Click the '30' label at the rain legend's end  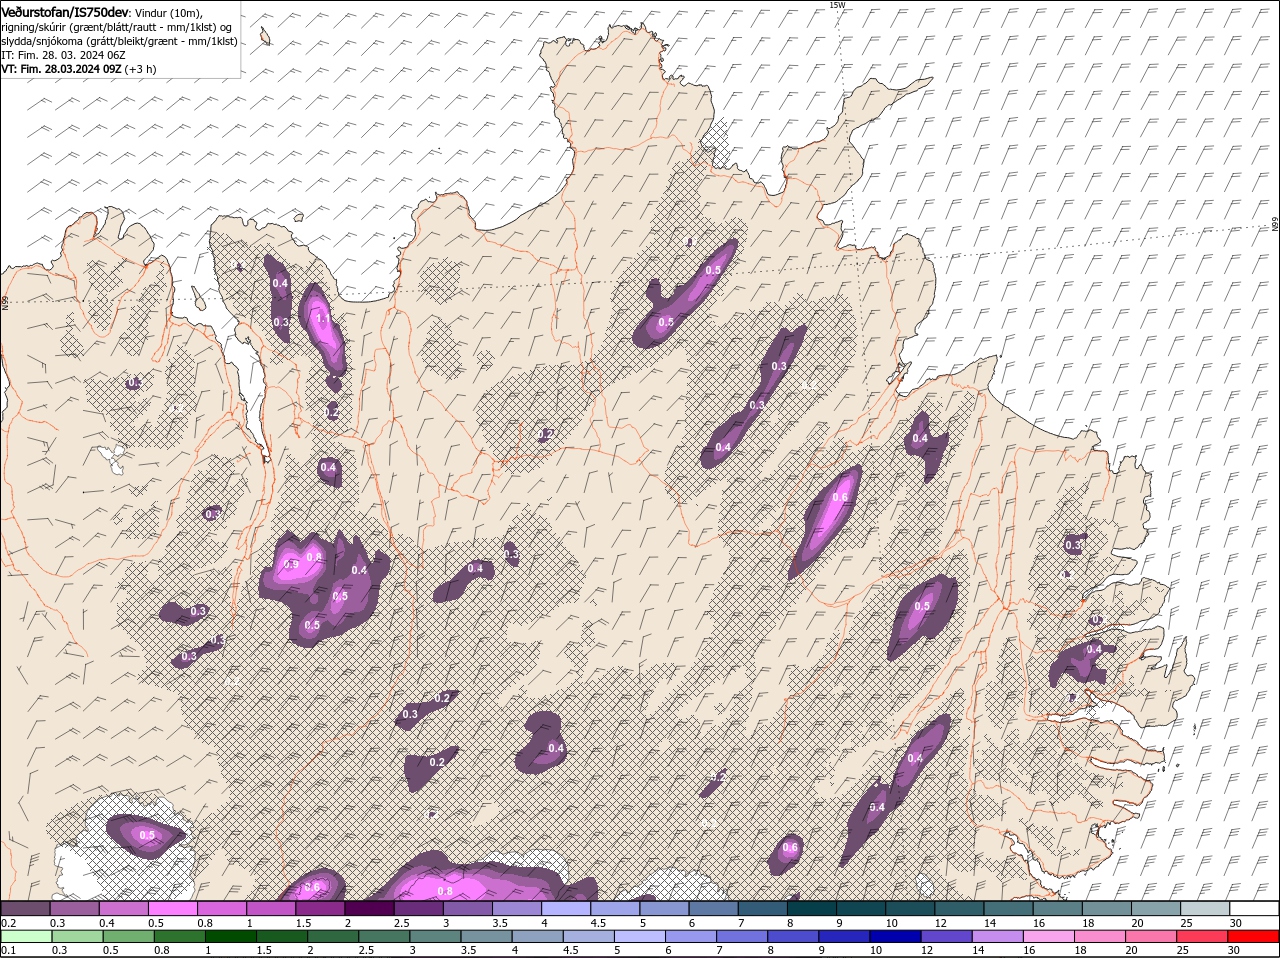[1236, 951]
